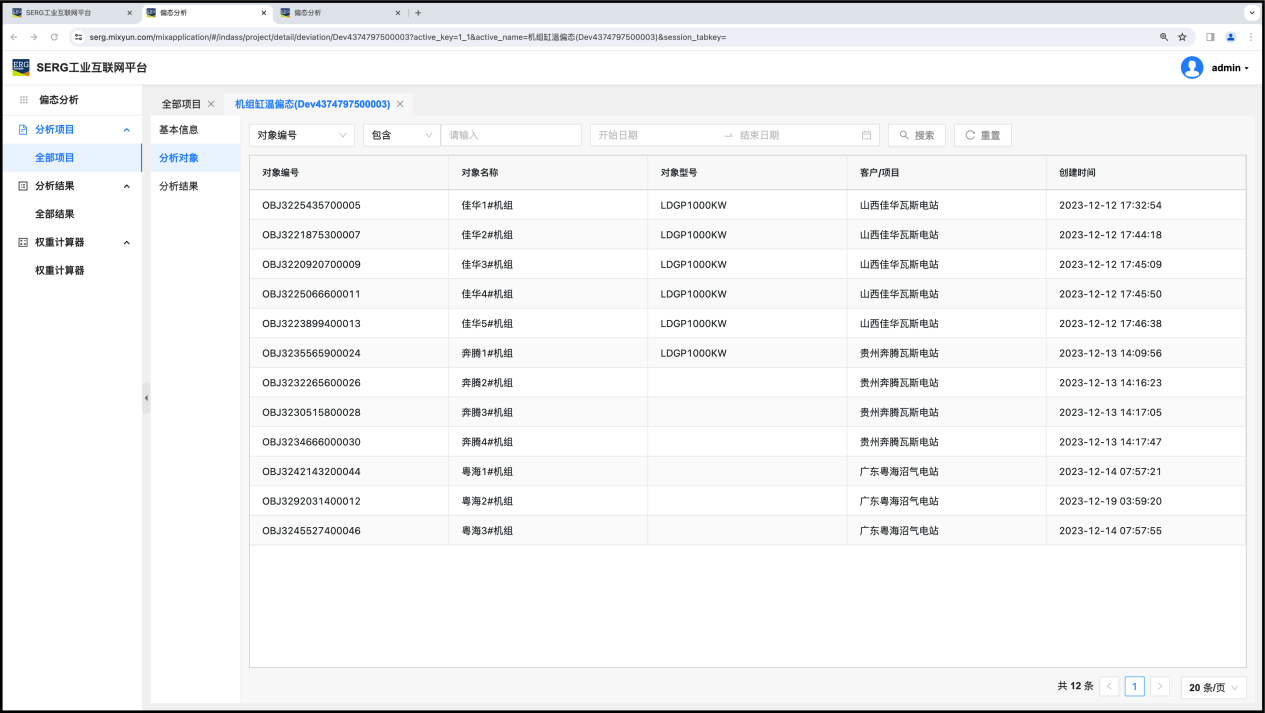The width and height of the screenshot is (1265, 713).
Task: Open the 包含 condition dropdown
Action: [401, 135]
